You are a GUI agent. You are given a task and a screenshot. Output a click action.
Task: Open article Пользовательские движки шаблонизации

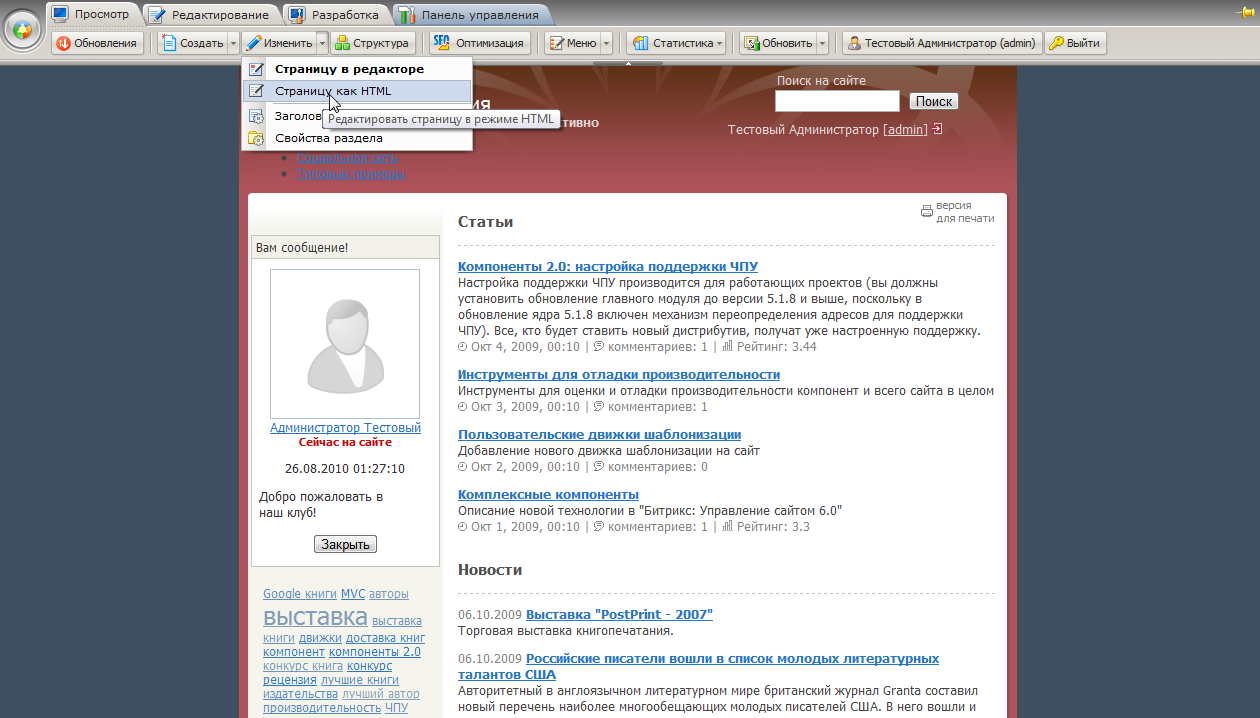point(599,434)
